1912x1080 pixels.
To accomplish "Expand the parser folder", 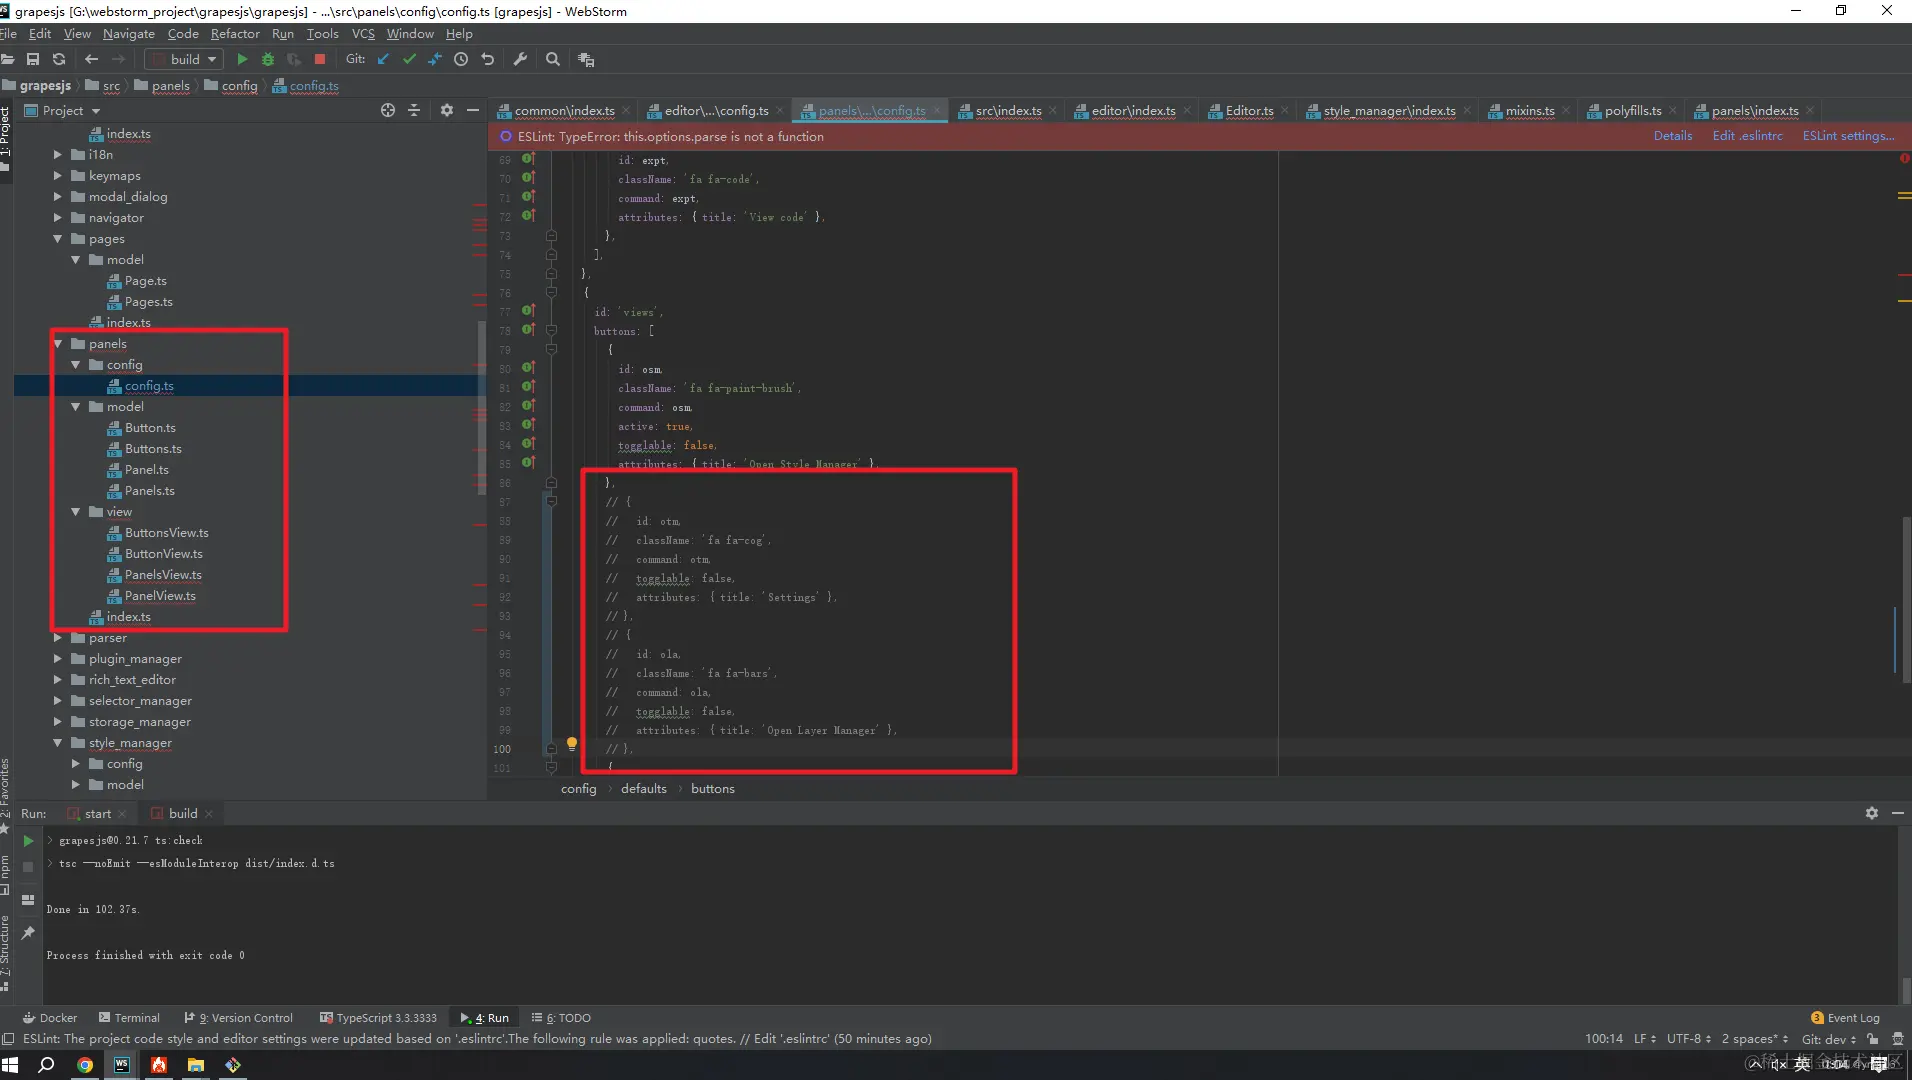I will (58, 638).
